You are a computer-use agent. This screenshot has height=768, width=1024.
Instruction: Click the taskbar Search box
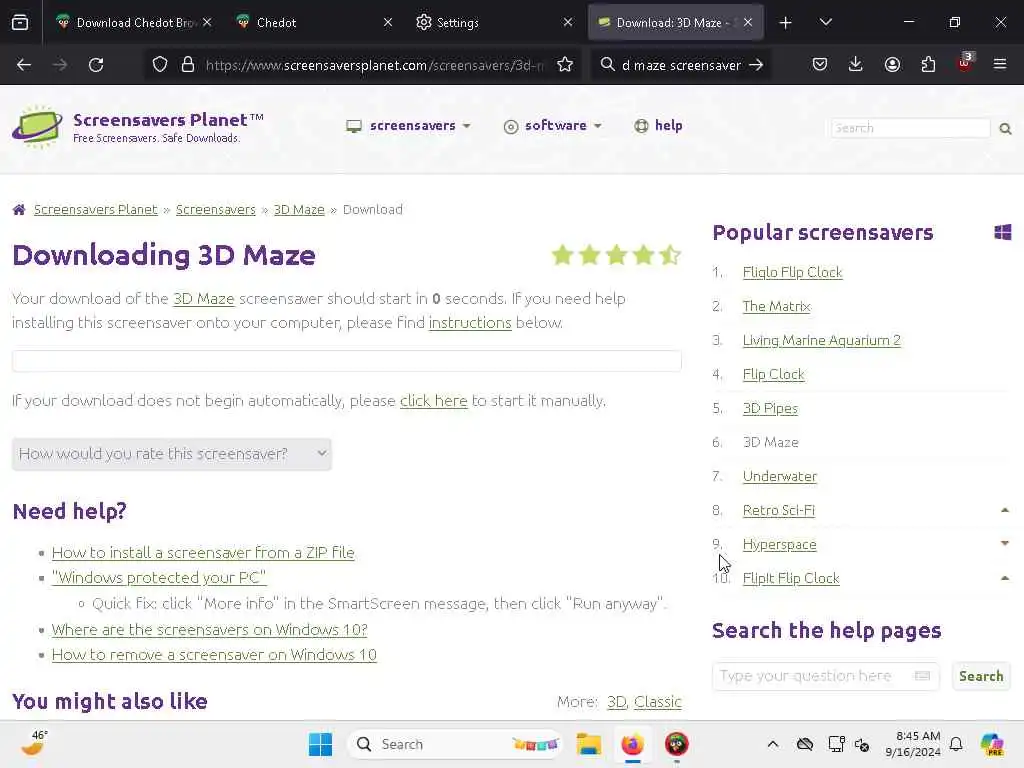coord(455,744)
